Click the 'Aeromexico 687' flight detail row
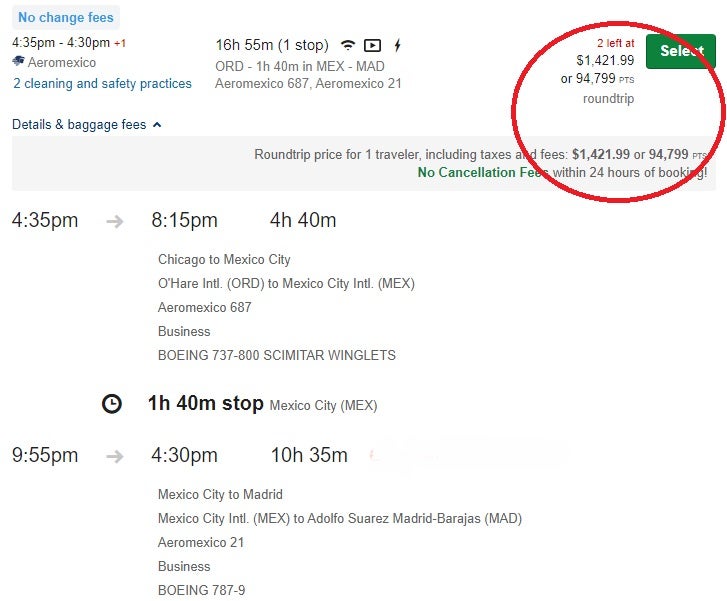The height and width of the screenshot is (601, 727). [x=204, y=307]
